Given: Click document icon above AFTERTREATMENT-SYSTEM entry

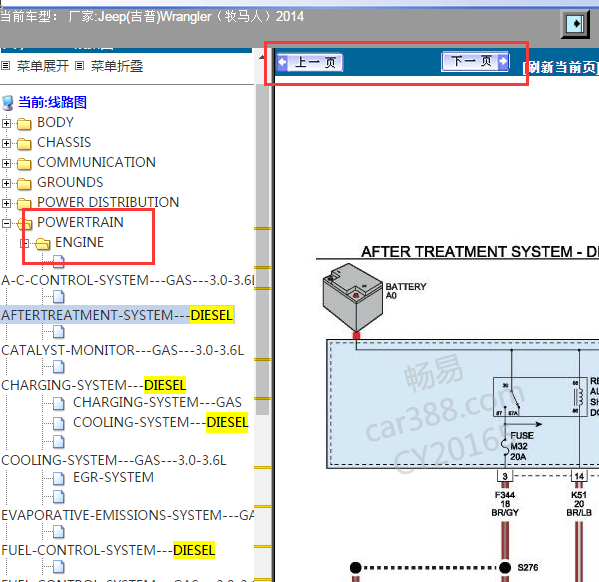Looking at the screenshot, I should point(58,296).
